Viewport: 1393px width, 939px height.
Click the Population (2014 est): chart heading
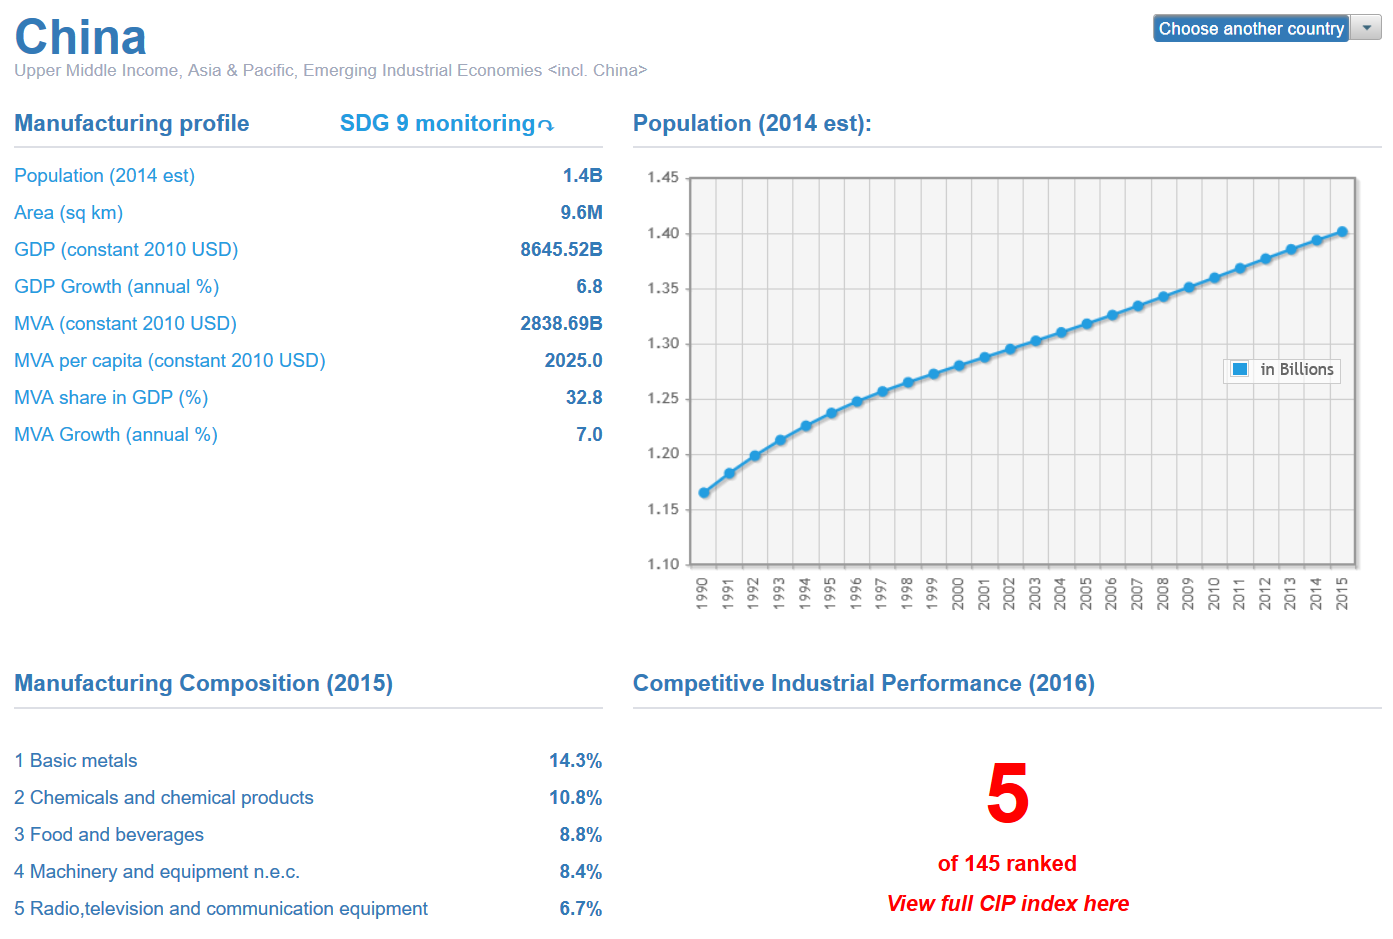click(x=752, y=123)
